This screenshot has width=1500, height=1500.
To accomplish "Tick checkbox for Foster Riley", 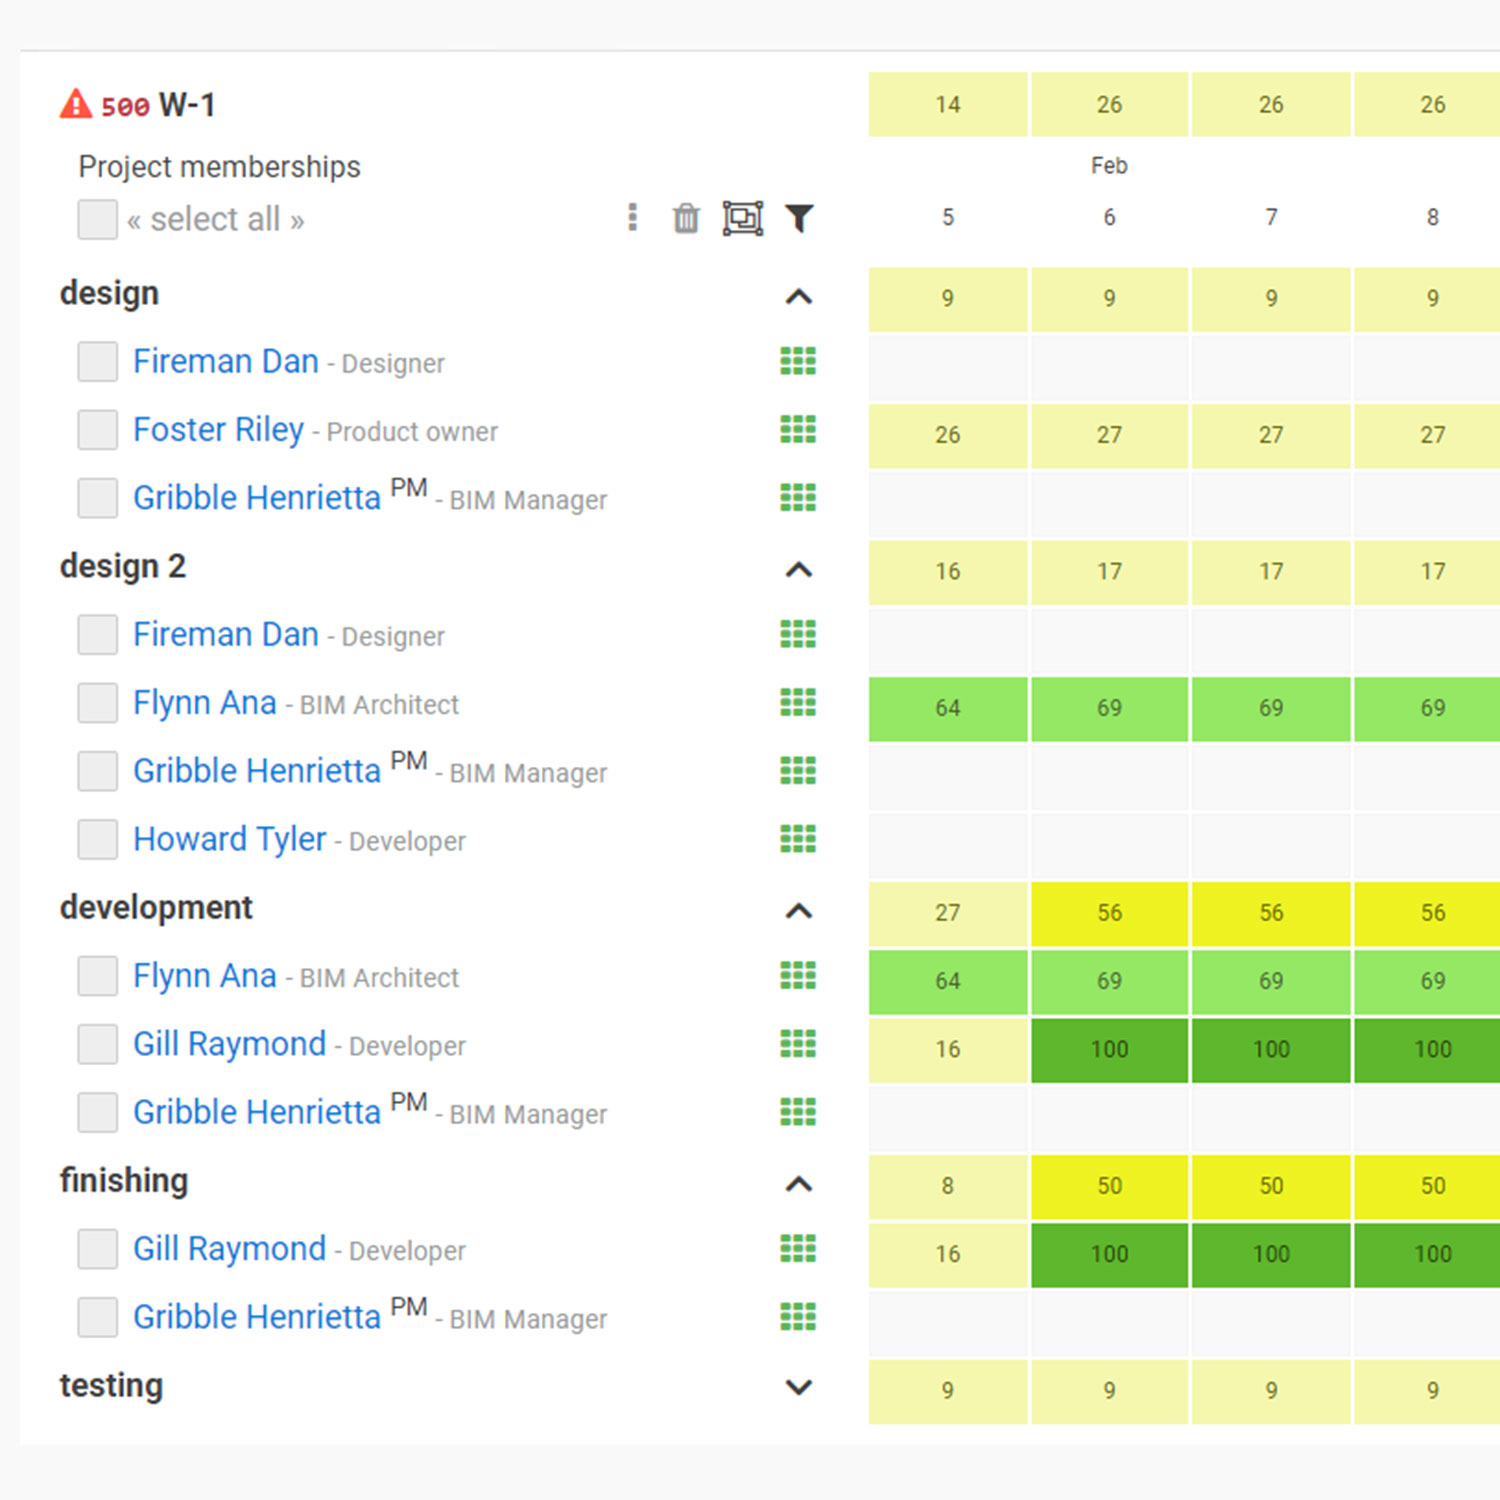I will click(x=98, y=430).
